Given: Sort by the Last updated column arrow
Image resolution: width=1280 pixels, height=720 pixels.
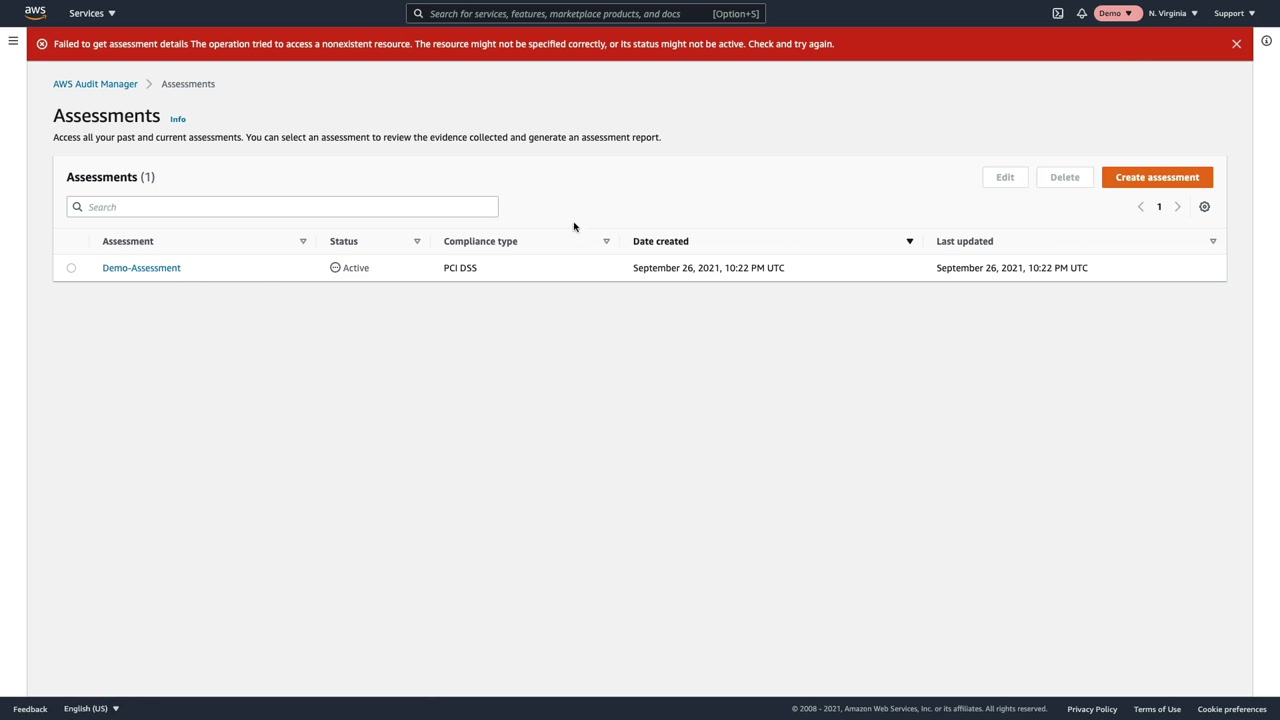Looking at the screenshot, I should click(x=1213, y=241).
